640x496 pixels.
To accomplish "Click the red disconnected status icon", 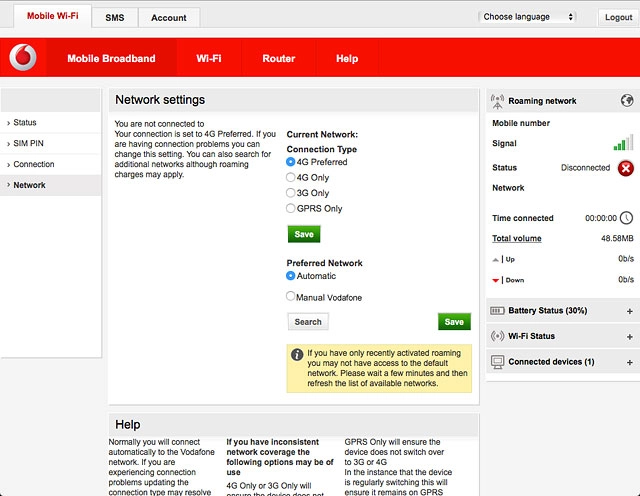I will coord(626,168).
